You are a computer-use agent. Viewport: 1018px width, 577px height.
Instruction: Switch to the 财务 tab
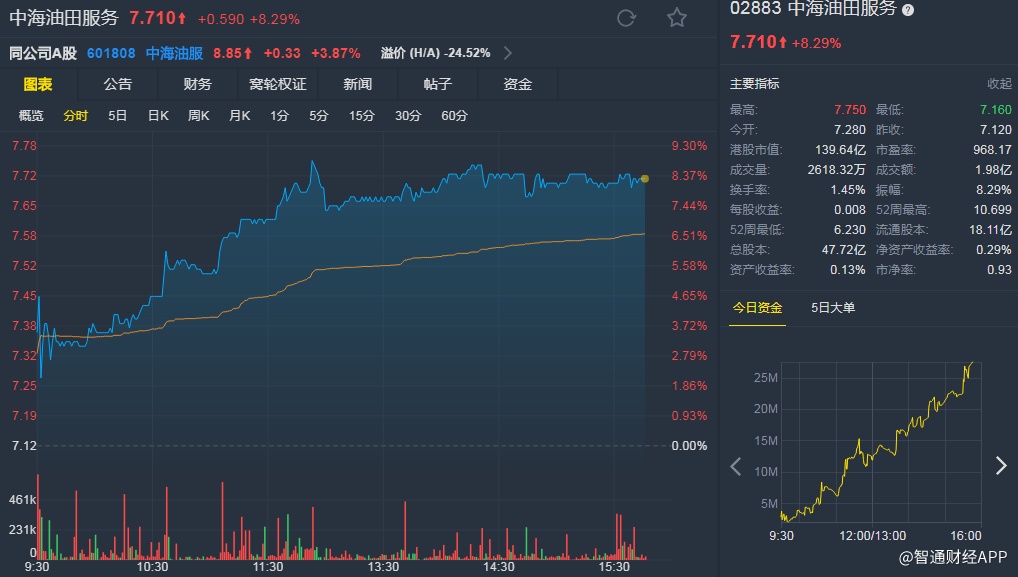coord(197,84)
